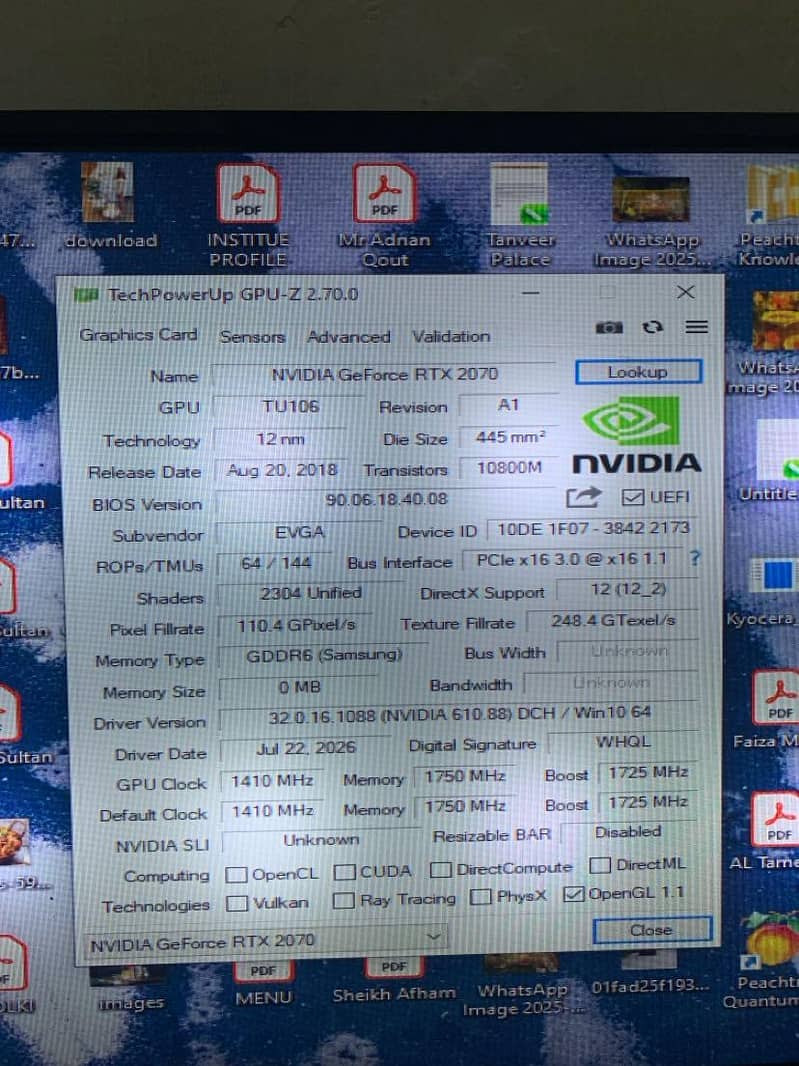Click the Texture Fillrate 248.4 GTexel/s
799x1066 pixels.
pyautogui.click(x=612, y=620)
